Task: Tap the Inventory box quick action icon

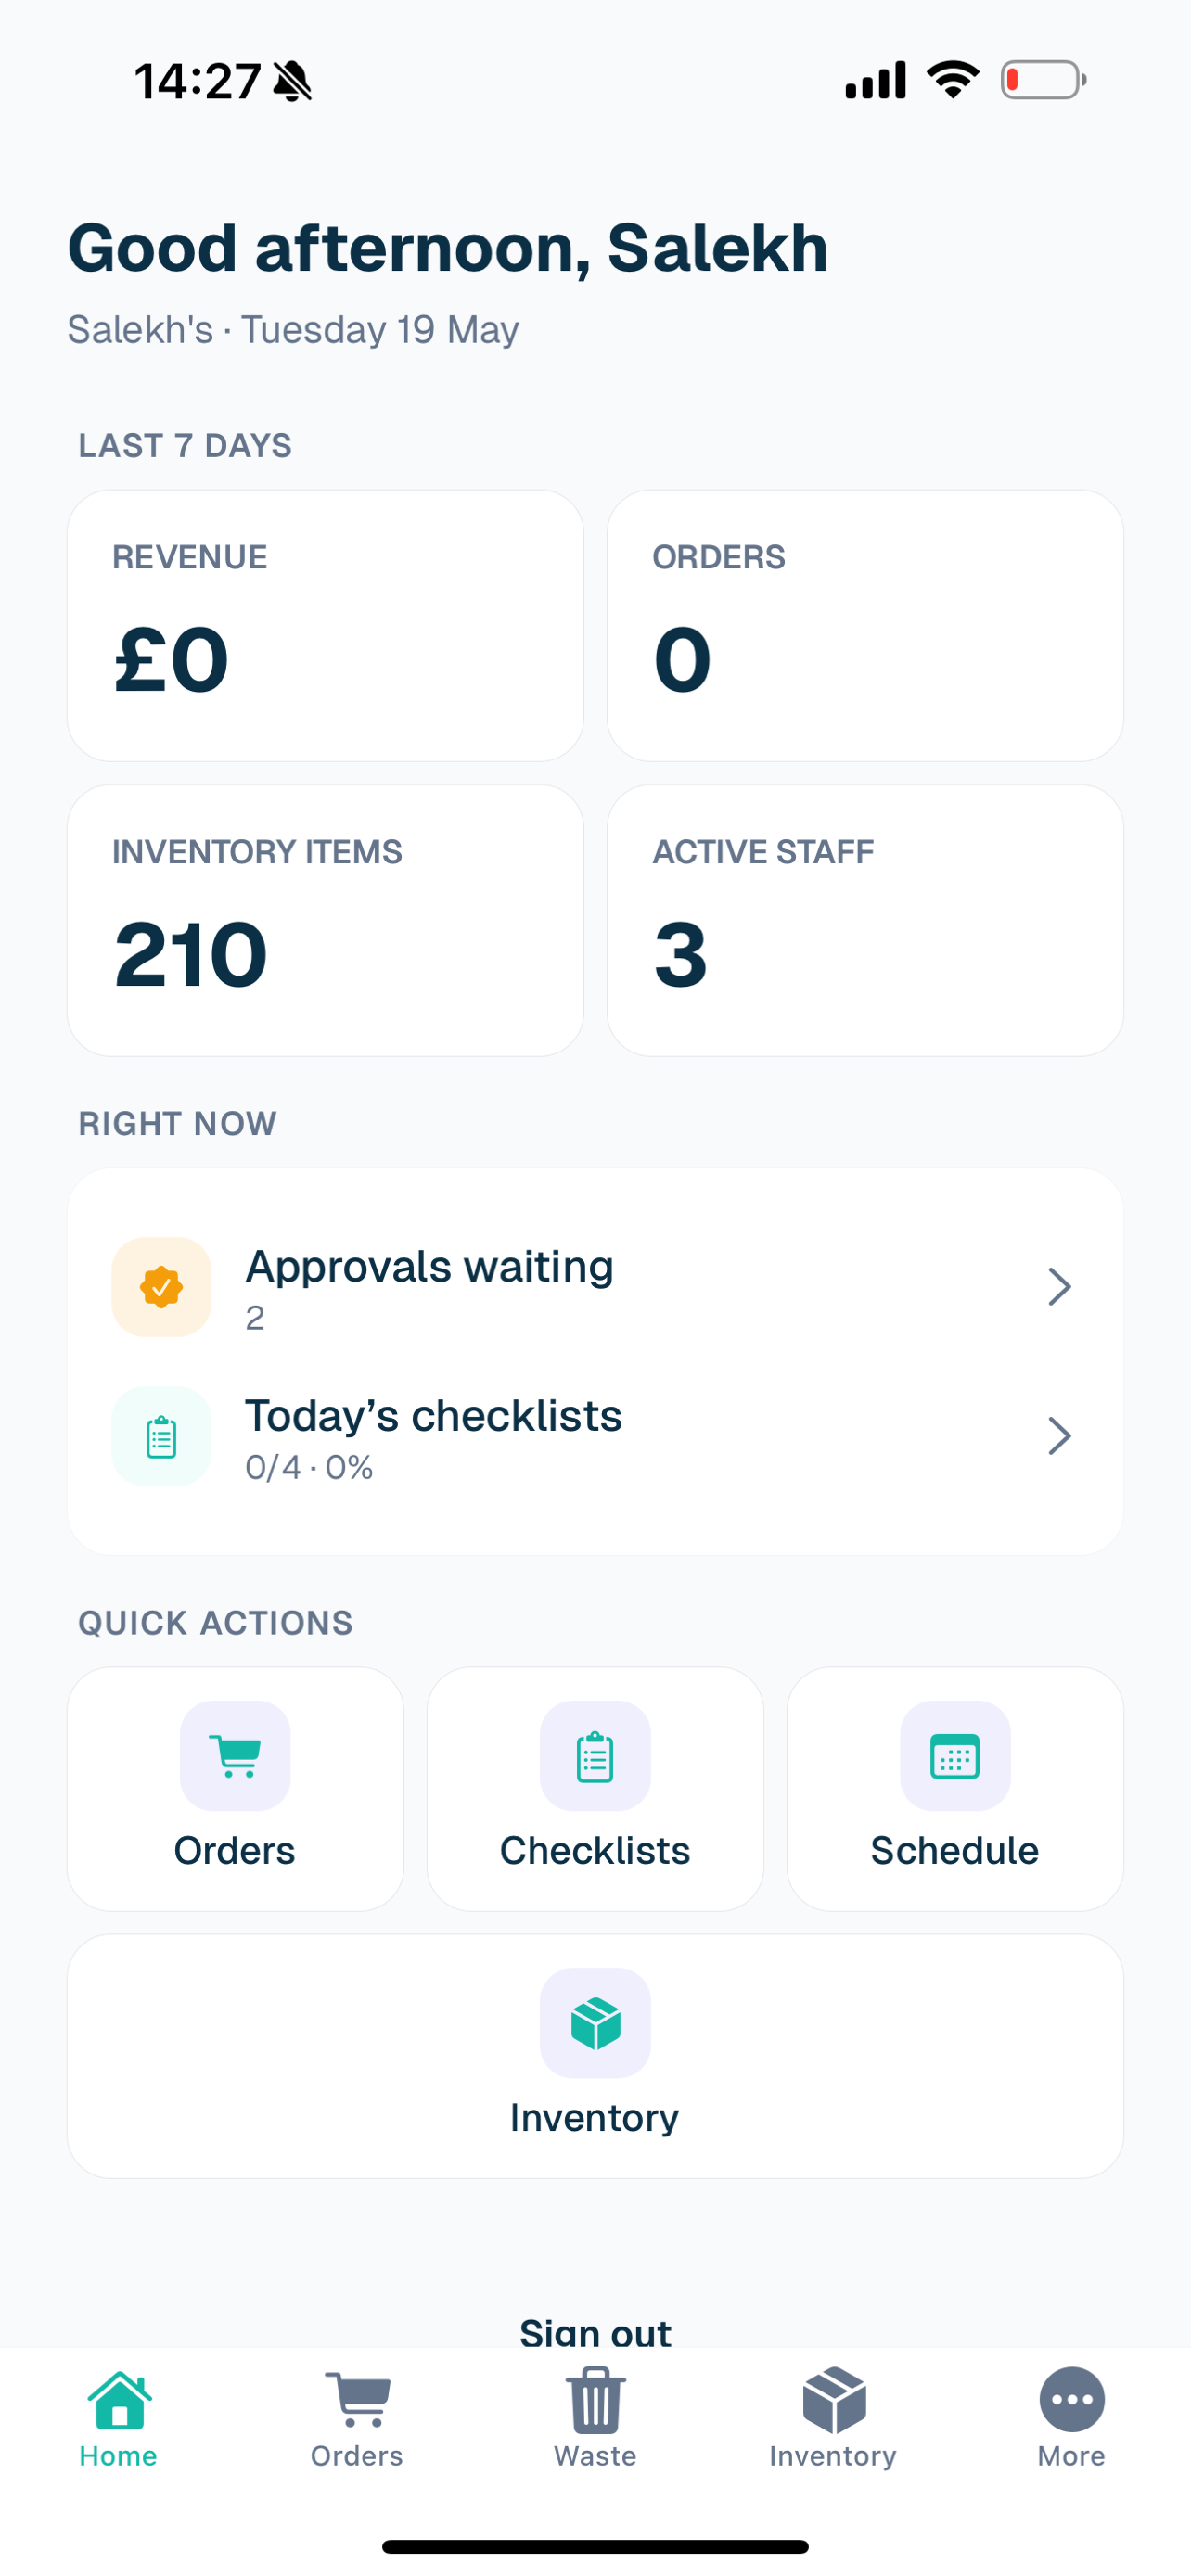Action: click(x=595, y=2022)
